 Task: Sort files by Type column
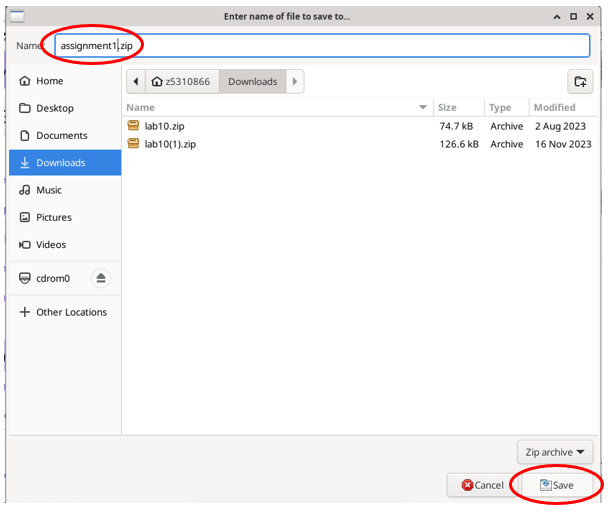pyautogui.click(x=507, y=107)
